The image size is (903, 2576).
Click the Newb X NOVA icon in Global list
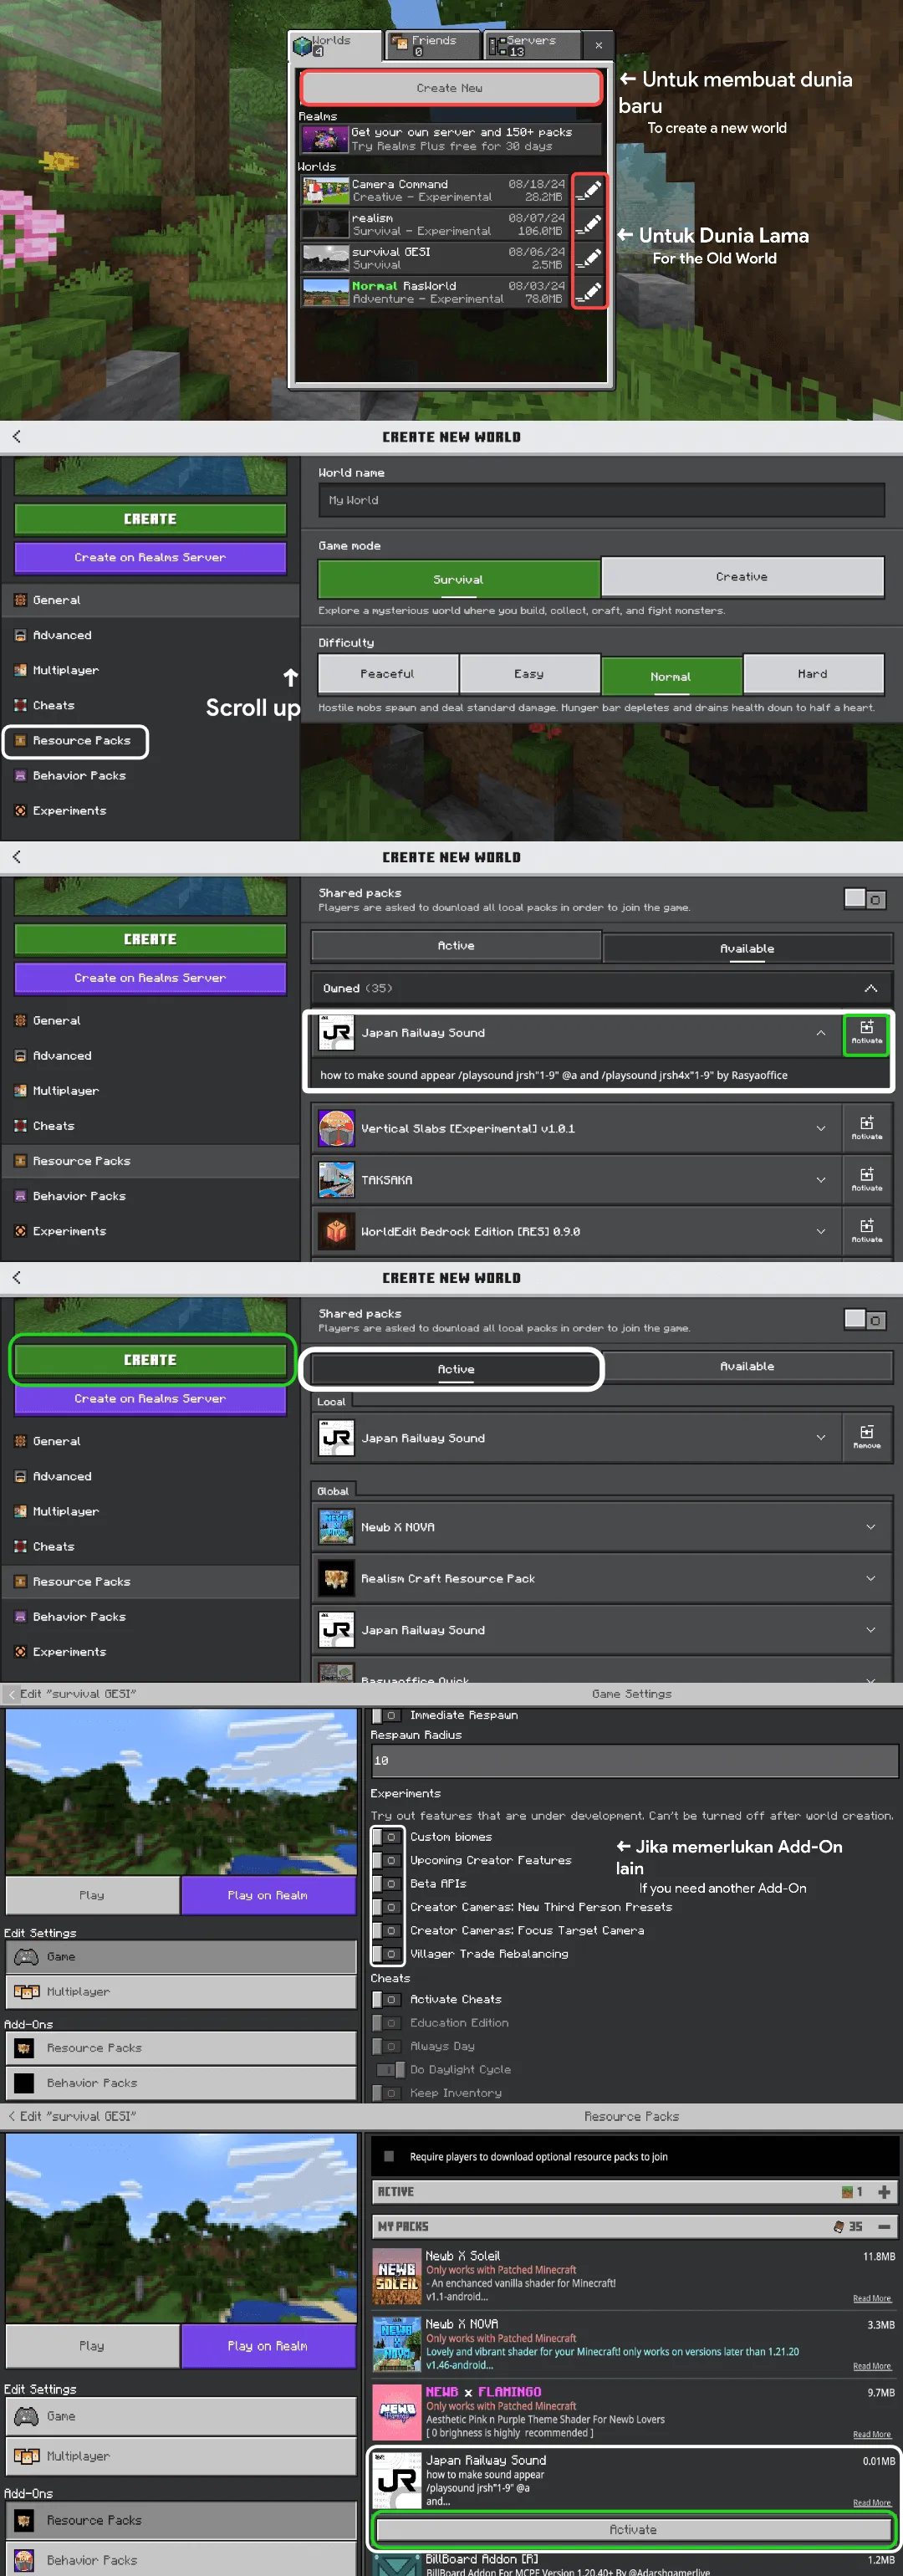click(336, 1526)
